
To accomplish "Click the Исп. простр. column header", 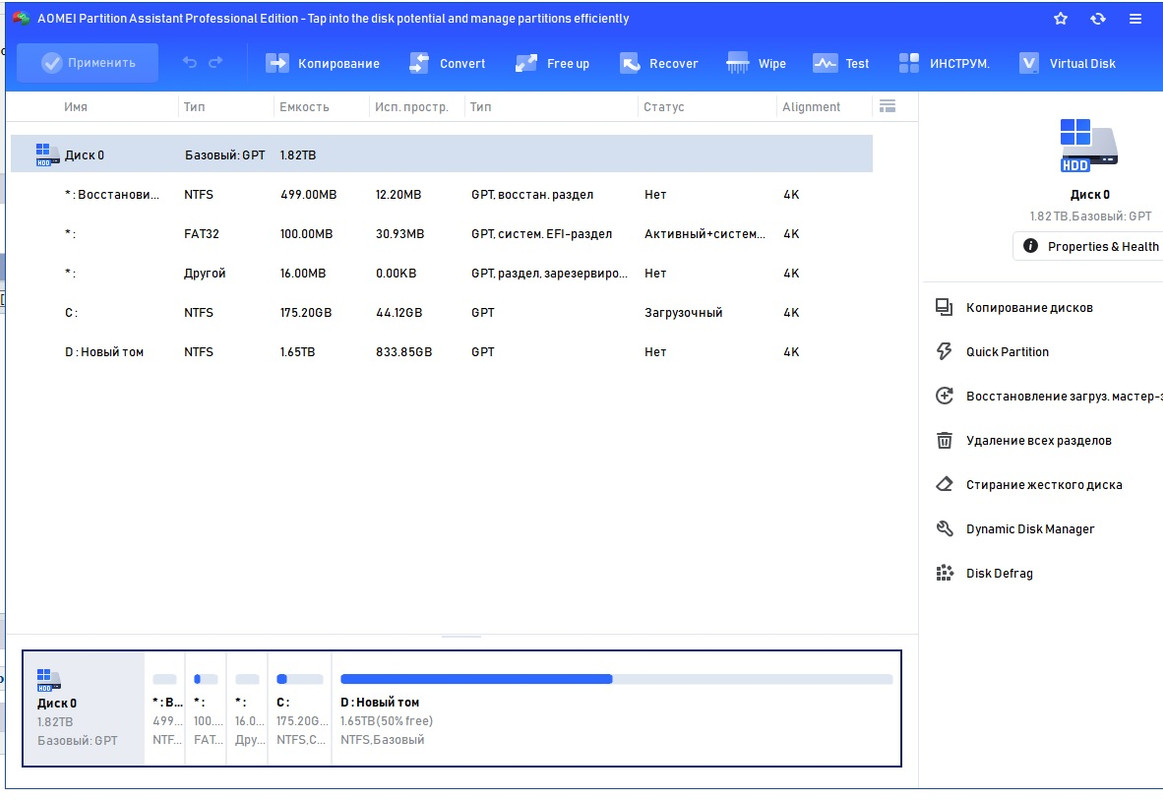I will pyautogui.click(x=412, y=107).
